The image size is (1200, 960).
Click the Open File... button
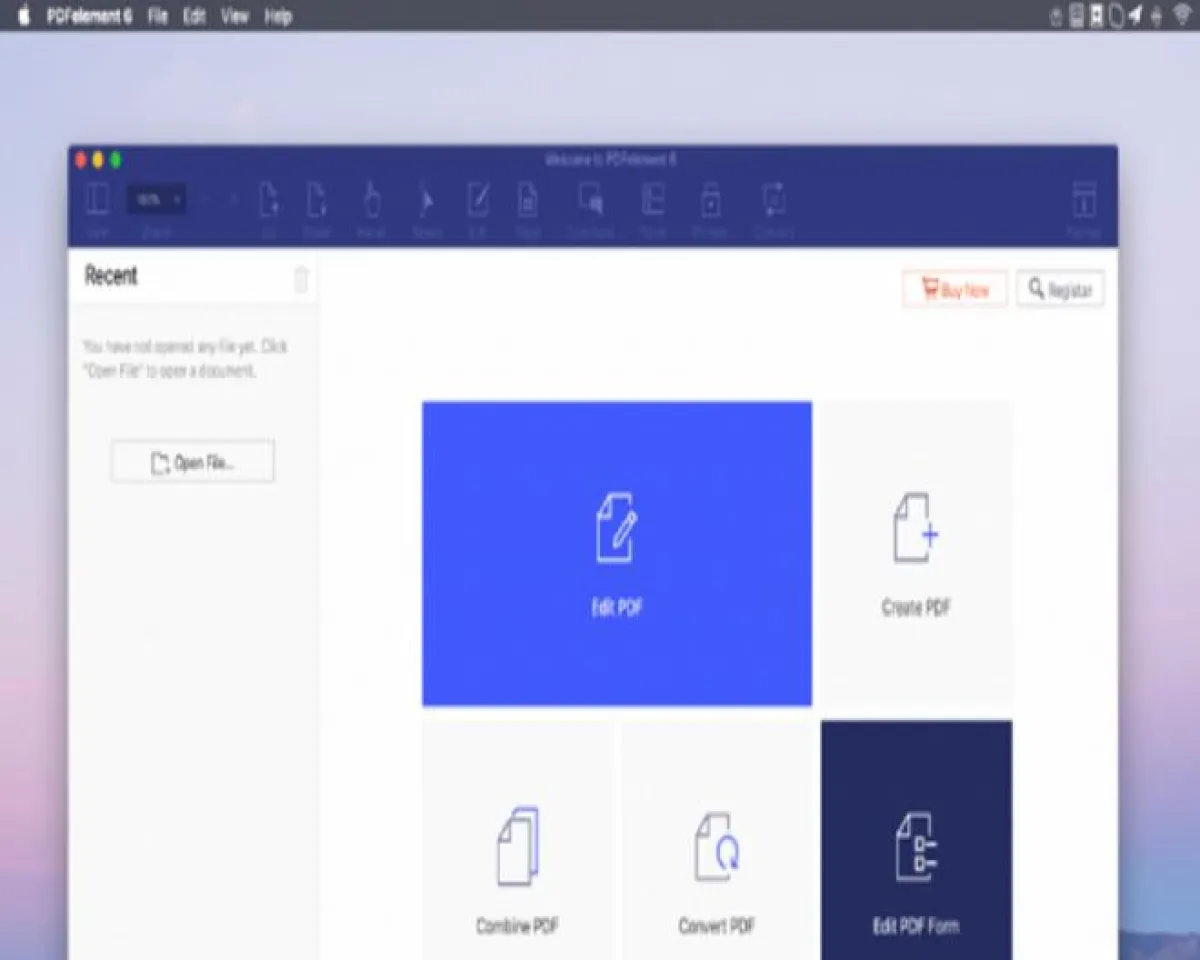coord(193,462)
